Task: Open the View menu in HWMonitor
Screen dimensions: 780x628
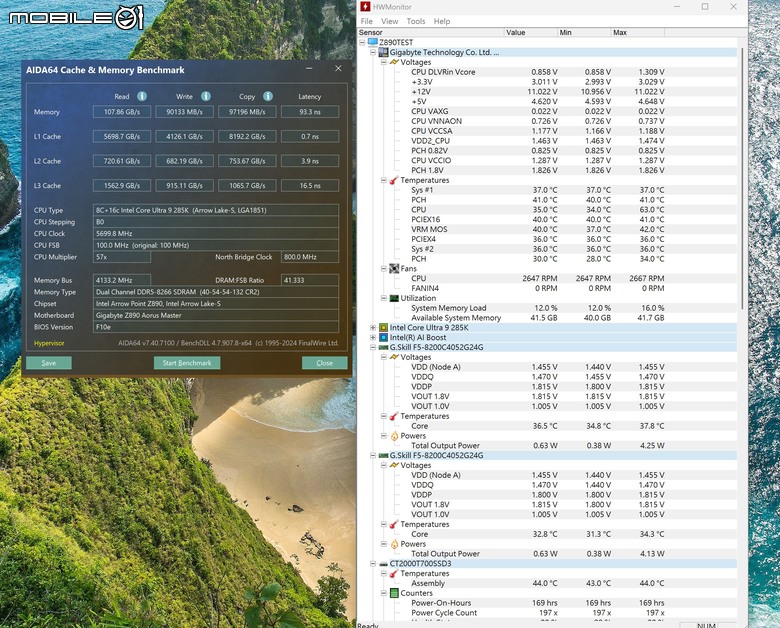Action: (x=390, y=21)
